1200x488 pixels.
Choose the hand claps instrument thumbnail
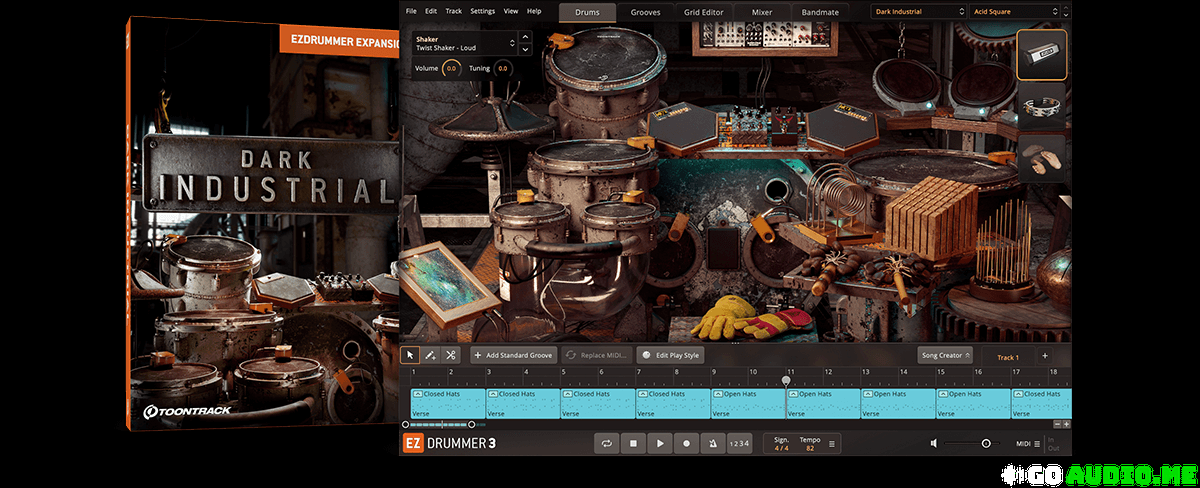coord(1042,160)
